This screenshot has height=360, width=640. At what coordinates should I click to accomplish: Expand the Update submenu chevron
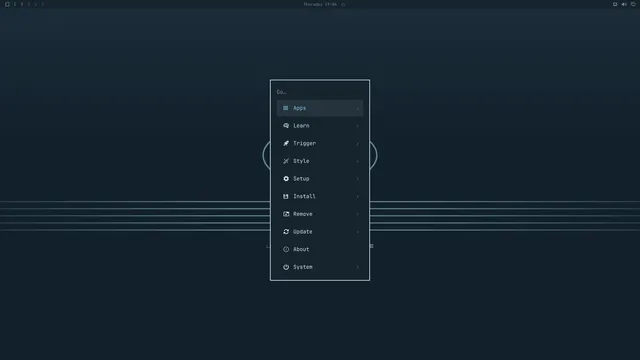(x=358, y=232)
